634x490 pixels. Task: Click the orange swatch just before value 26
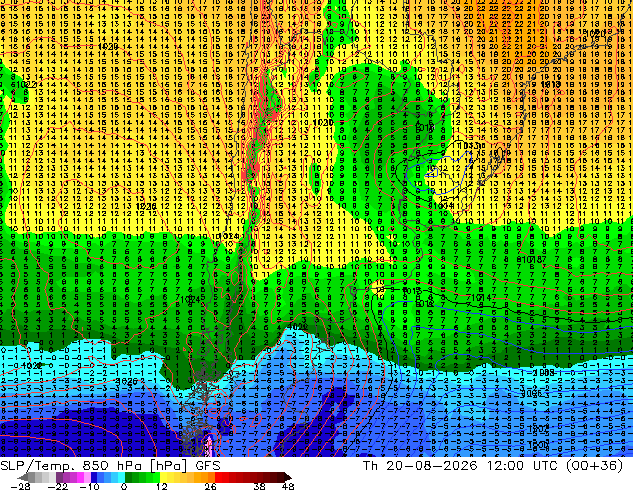[x=211, y=477]
